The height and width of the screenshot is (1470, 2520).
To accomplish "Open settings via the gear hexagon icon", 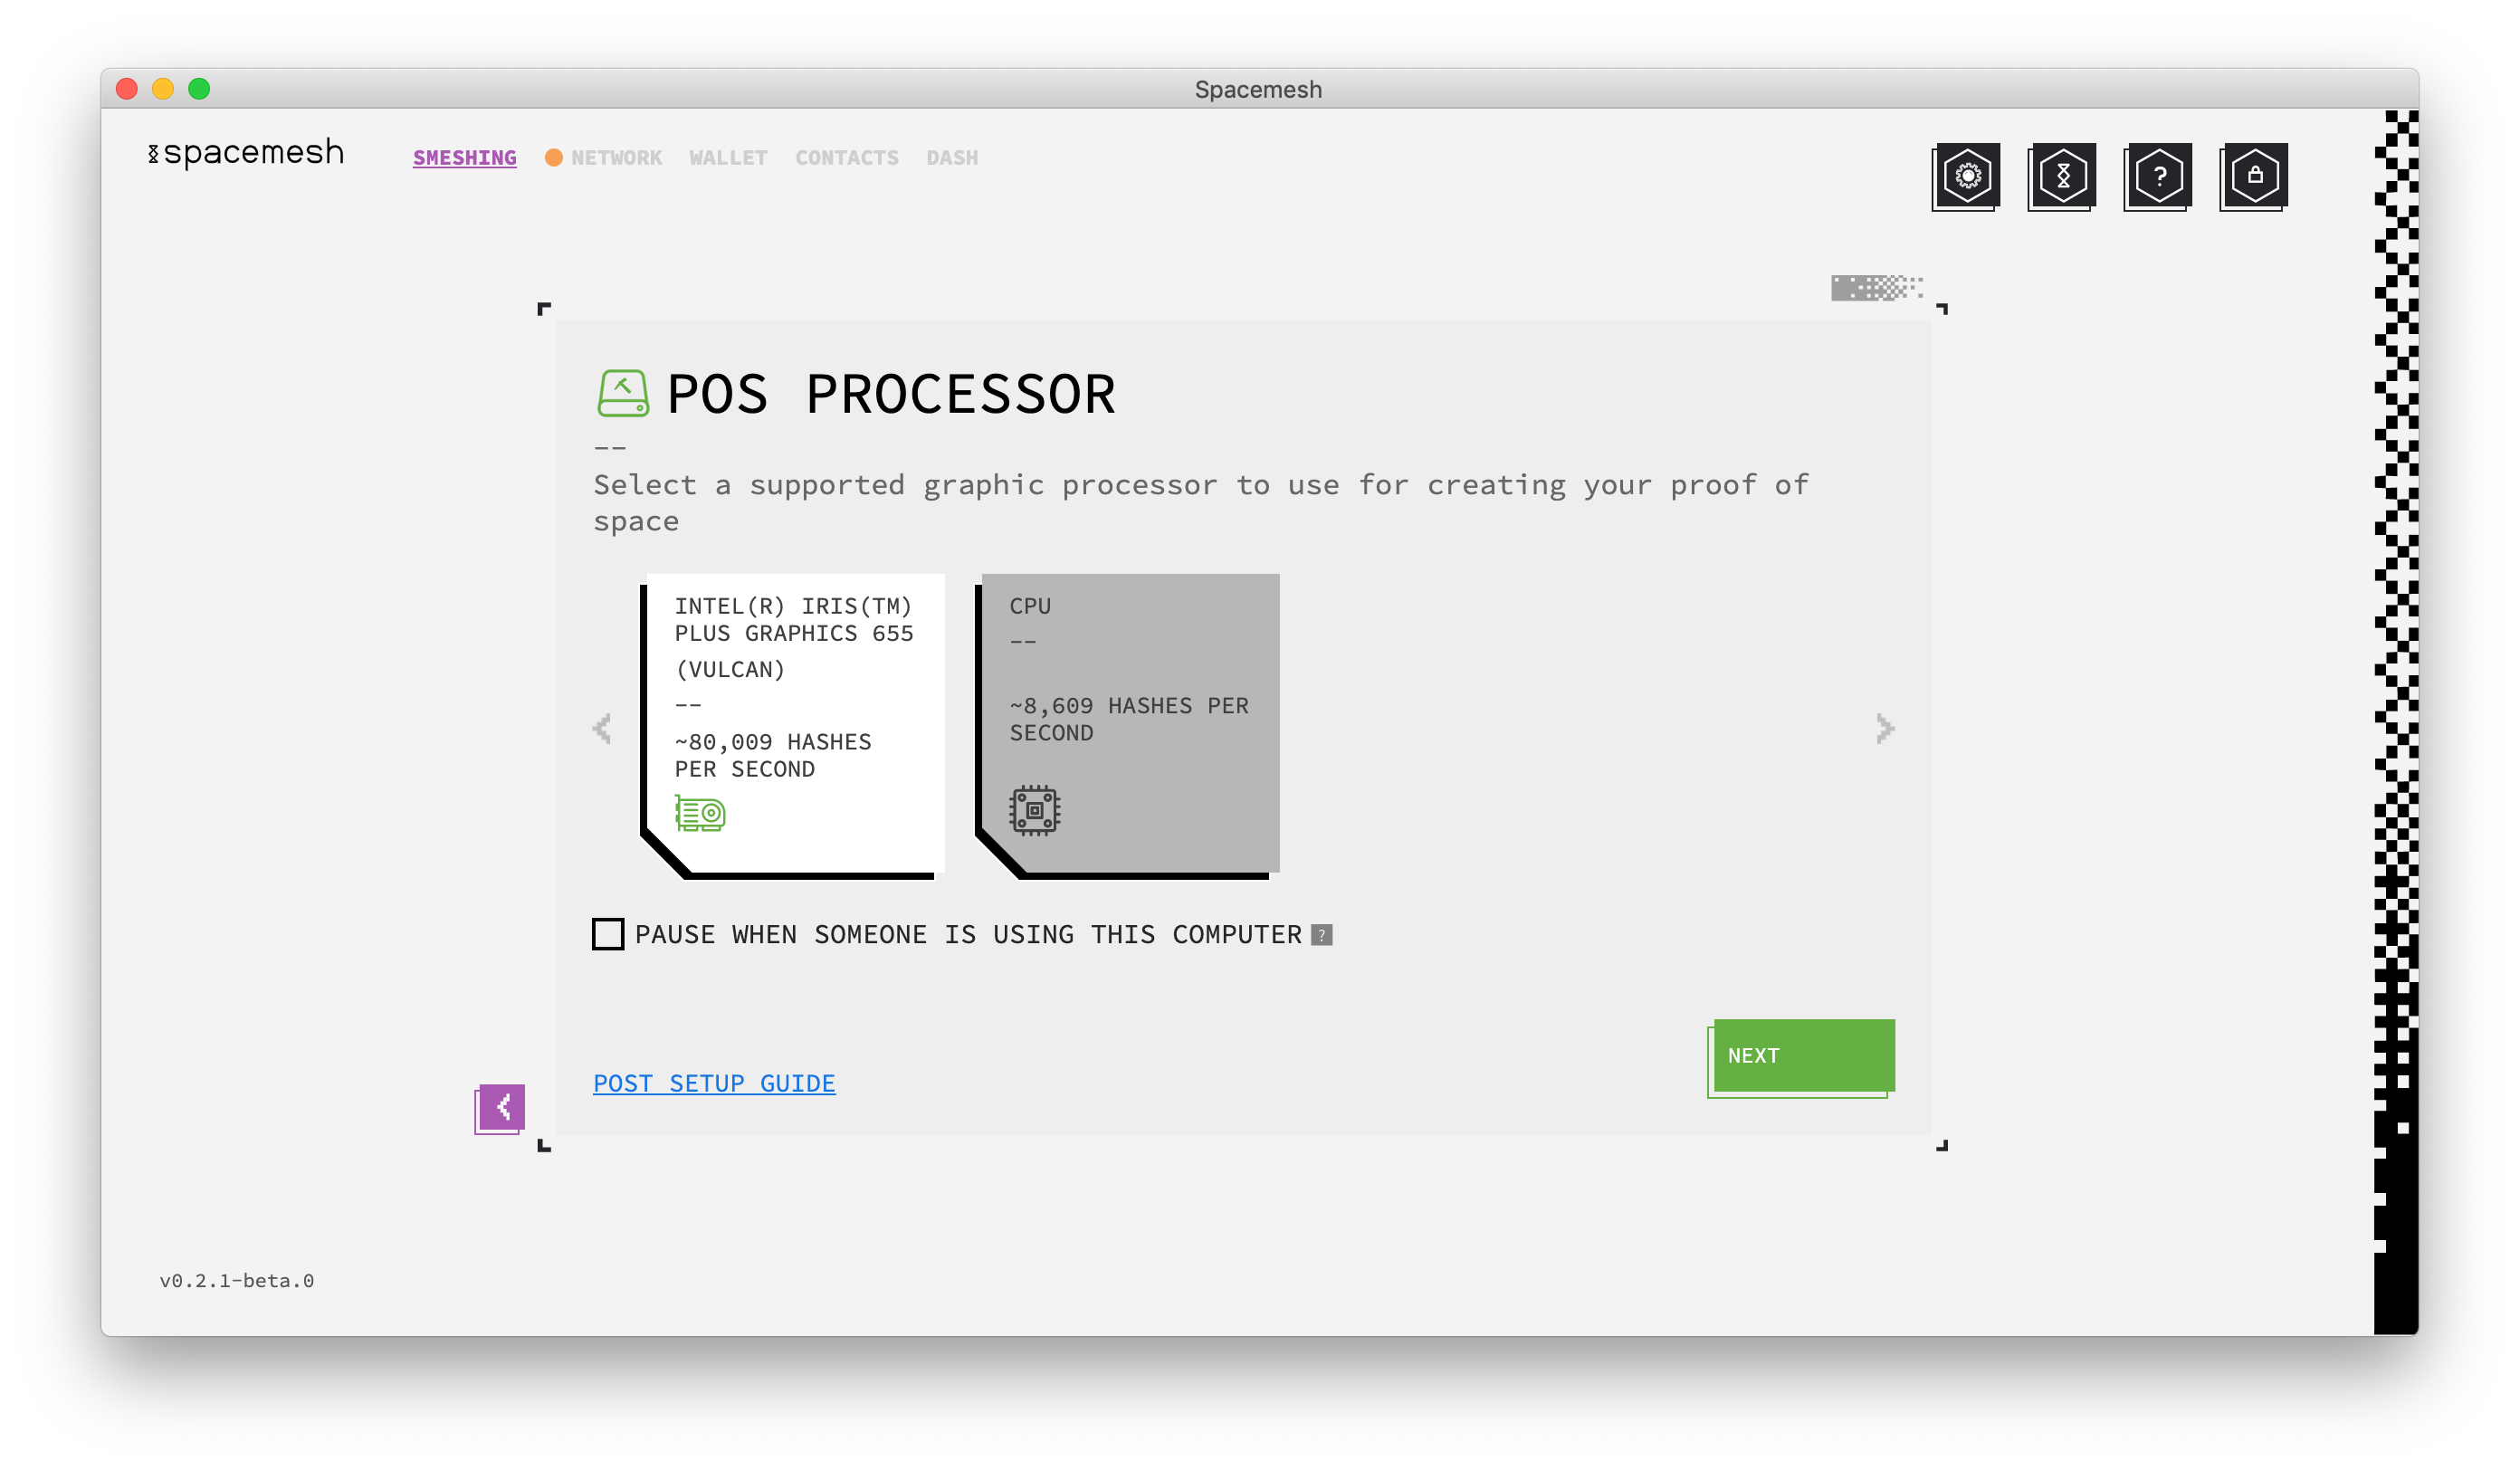I will [1967, 176].
